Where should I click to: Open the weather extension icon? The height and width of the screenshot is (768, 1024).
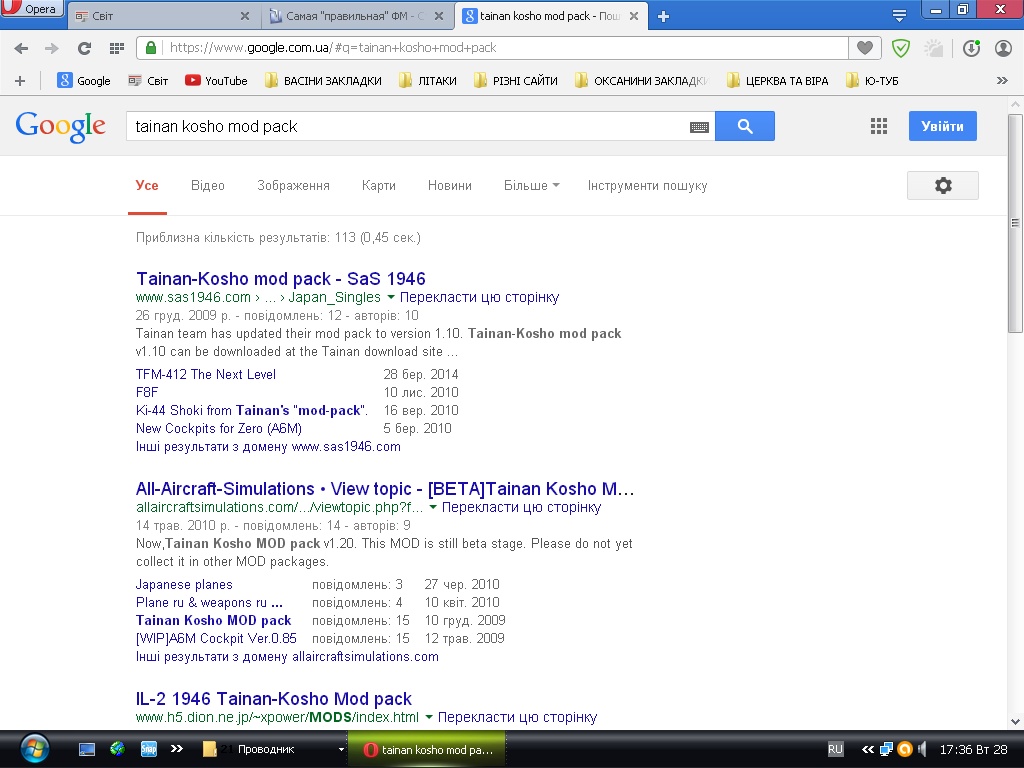click(x=933, y=48)
